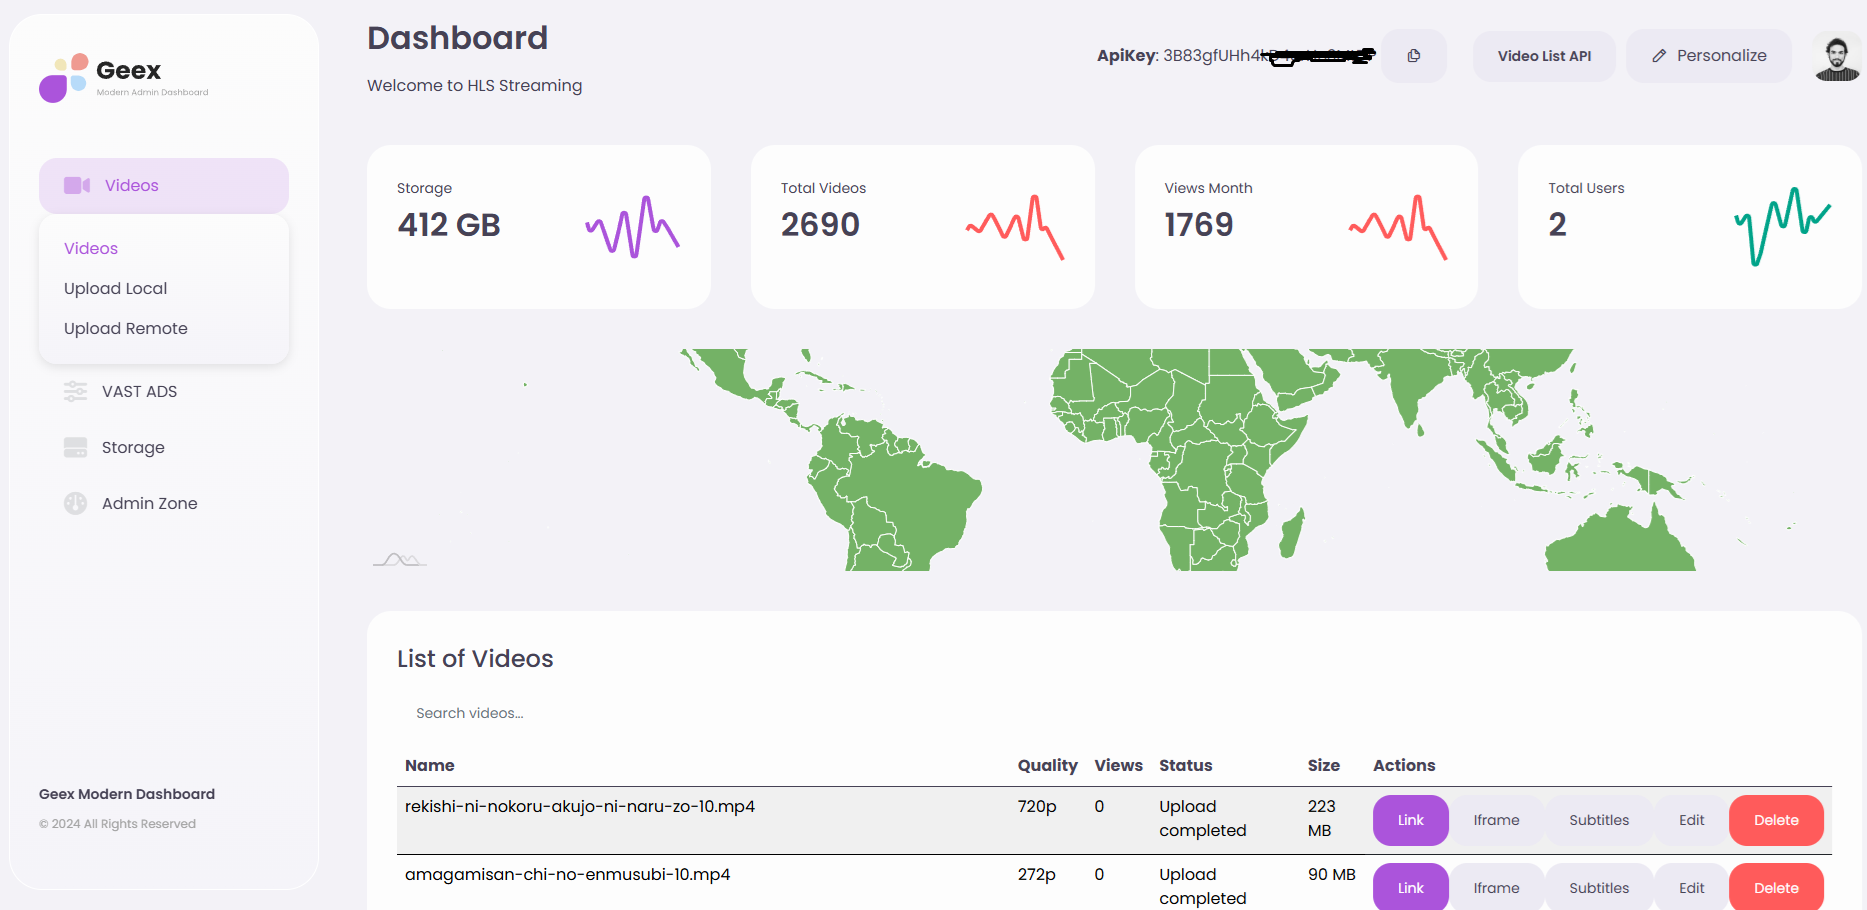Select the Videos submenu item
This screenshot has height=910, width=1867.
coord(91,249)
